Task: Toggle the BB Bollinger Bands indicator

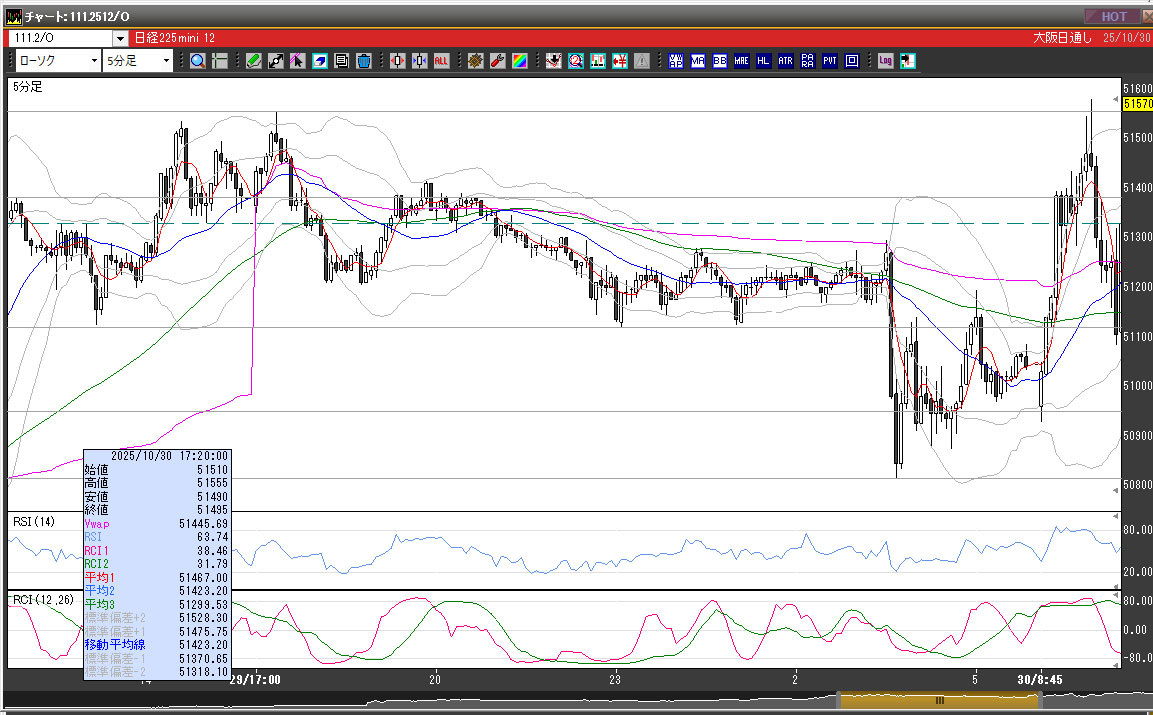Action: click(x=719, y=61)
